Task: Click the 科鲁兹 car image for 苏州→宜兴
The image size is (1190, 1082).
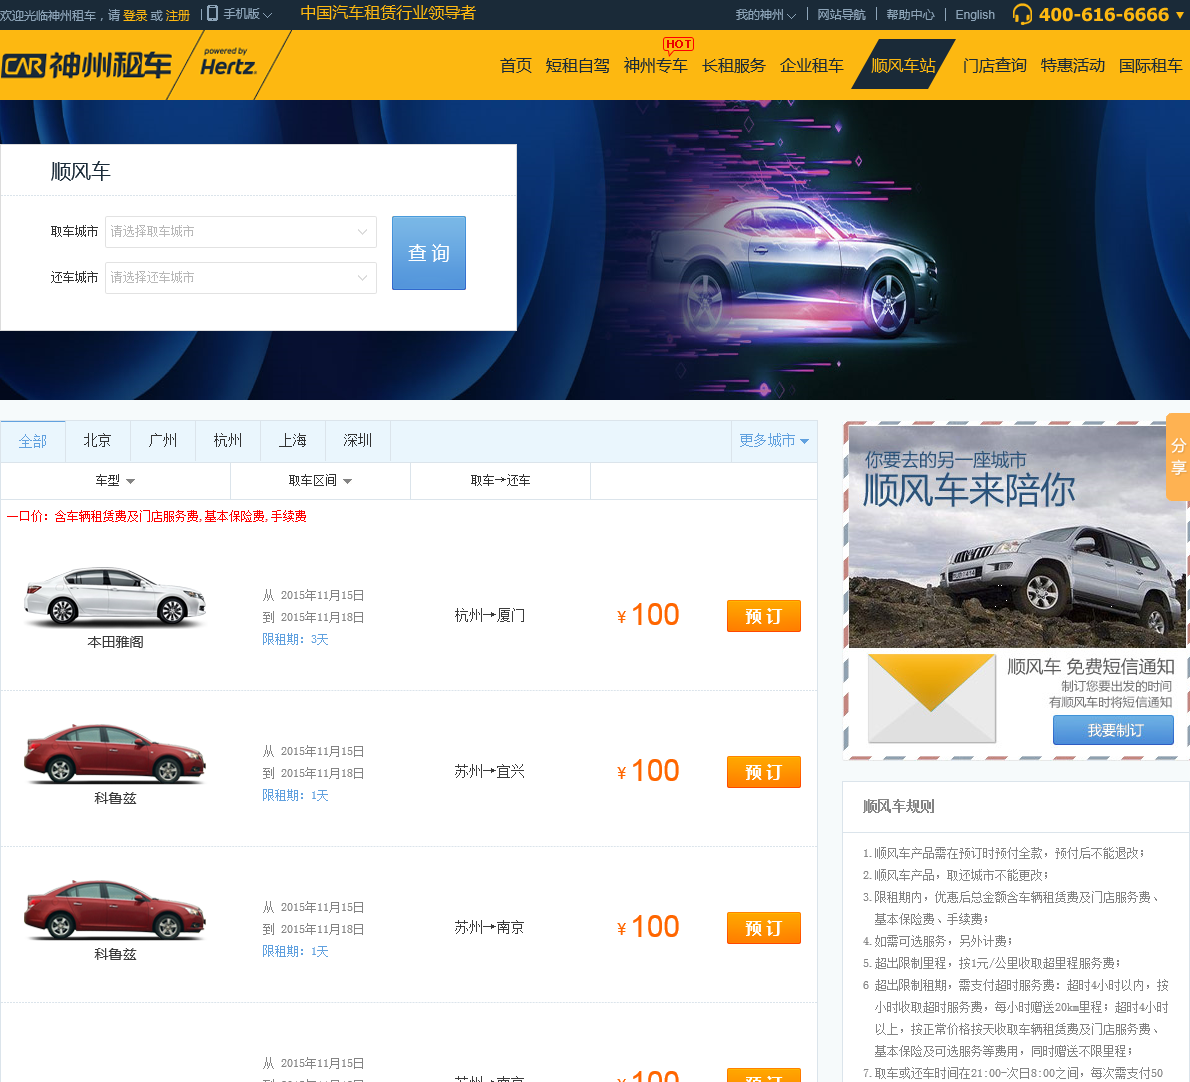Action: pos(115,753)
